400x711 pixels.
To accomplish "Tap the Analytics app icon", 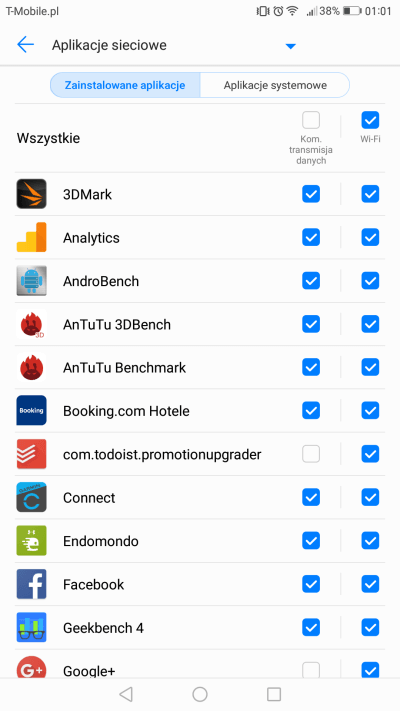I will tap(31, 237).
